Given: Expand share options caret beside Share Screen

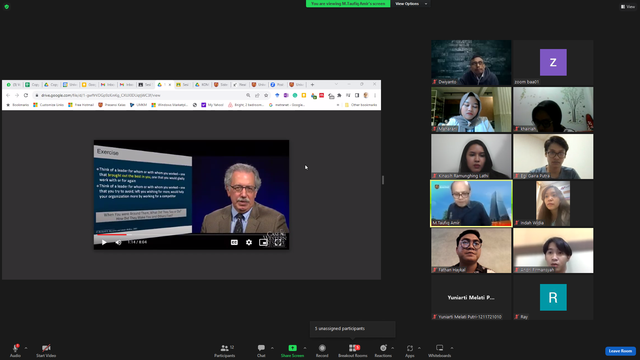Looking at the screenshot, I should click(305, 348).
